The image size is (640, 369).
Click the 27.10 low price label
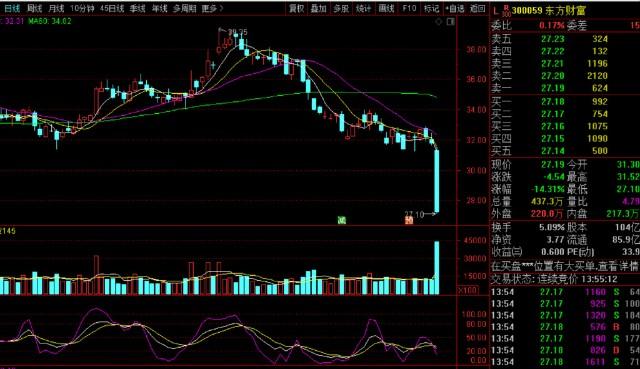point(414,214)
